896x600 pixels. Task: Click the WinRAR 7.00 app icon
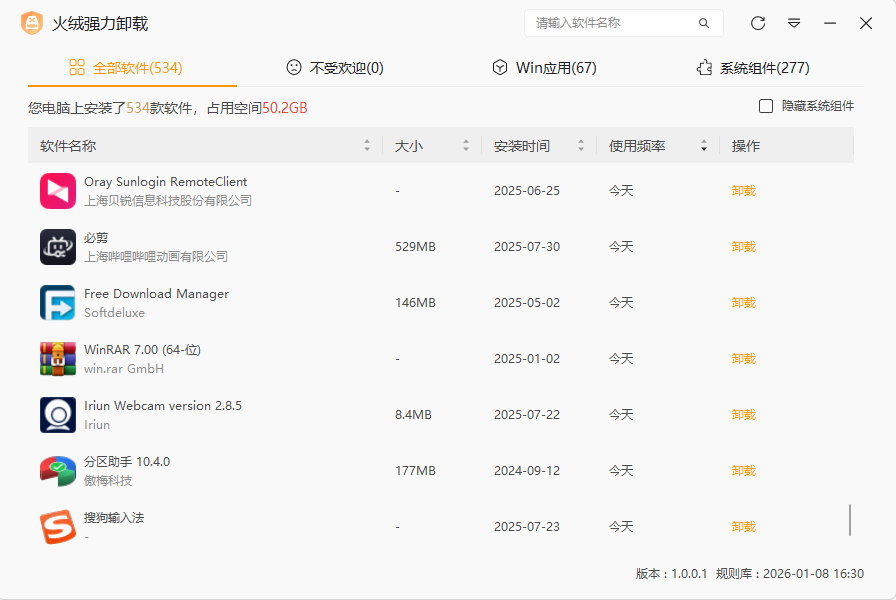57,358
